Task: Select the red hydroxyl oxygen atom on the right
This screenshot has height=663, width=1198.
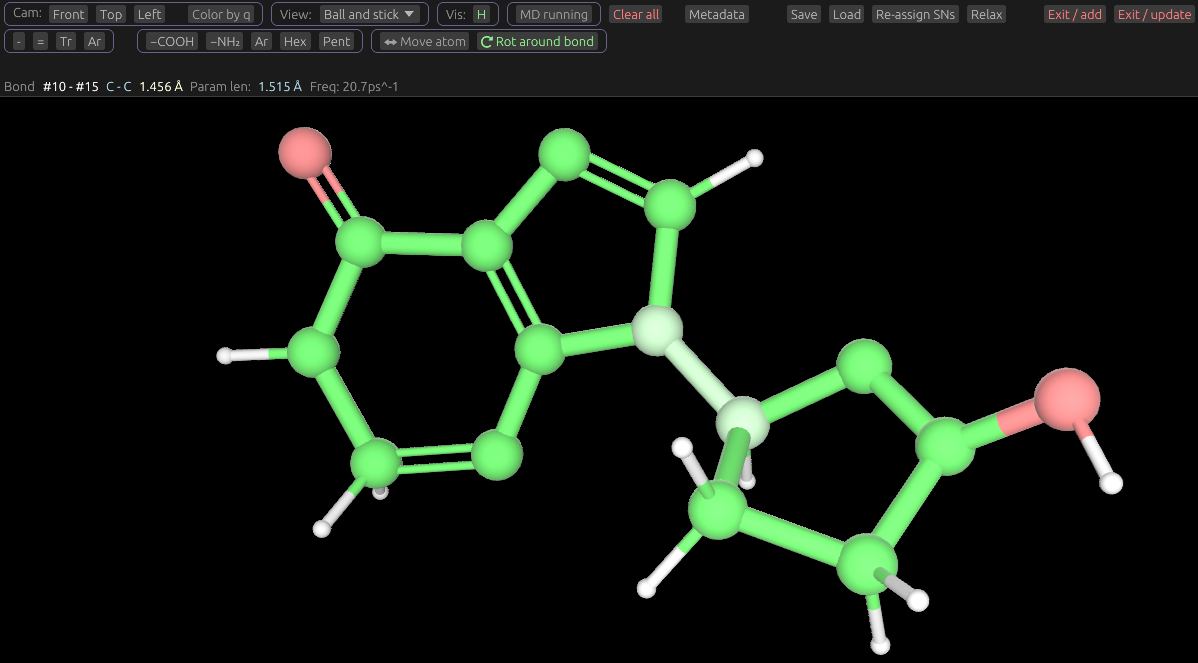Action: pyautogui.click(x=1066, y=399)
